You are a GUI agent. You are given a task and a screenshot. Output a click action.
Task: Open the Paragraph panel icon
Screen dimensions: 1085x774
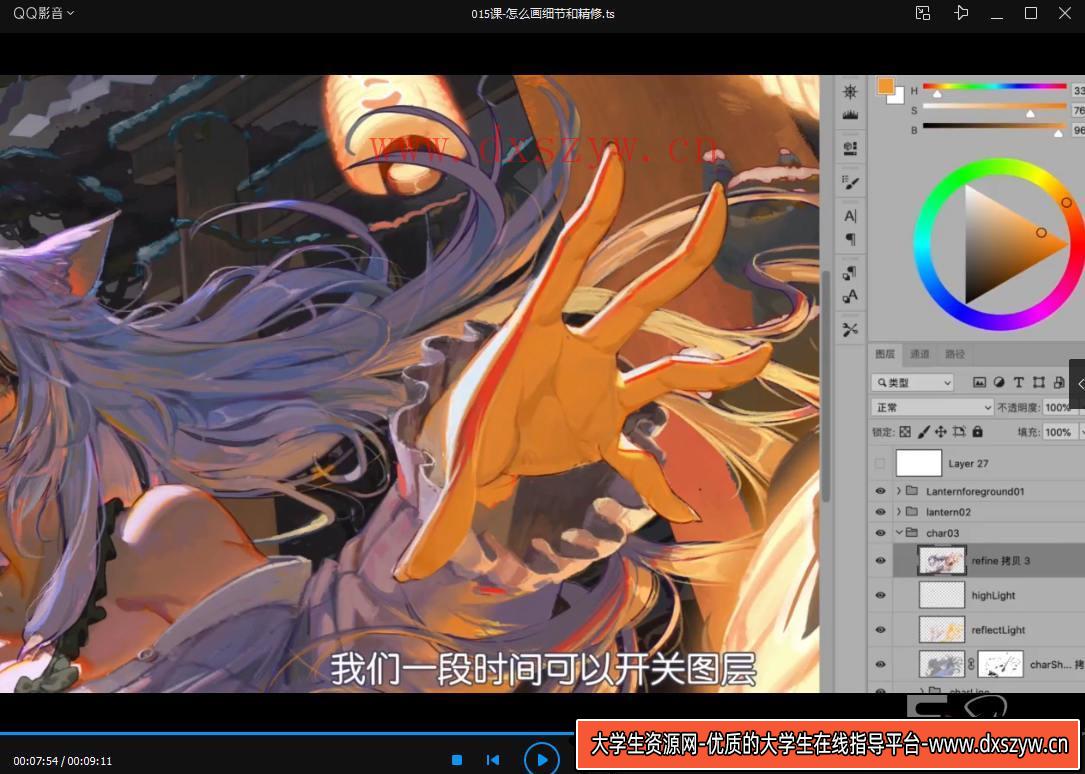(x=850, y=239)
